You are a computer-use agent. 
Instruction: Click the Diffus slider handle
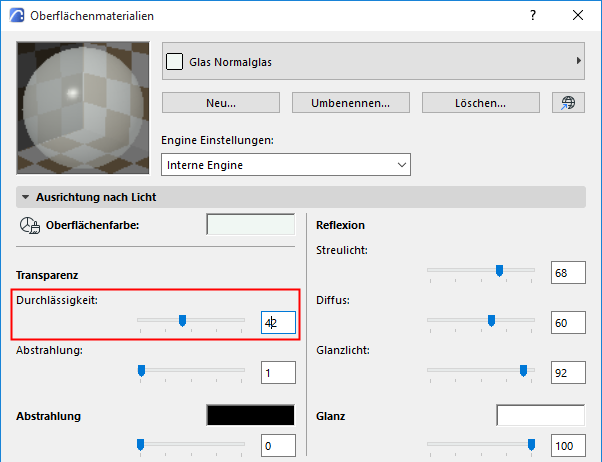point(491,320)
